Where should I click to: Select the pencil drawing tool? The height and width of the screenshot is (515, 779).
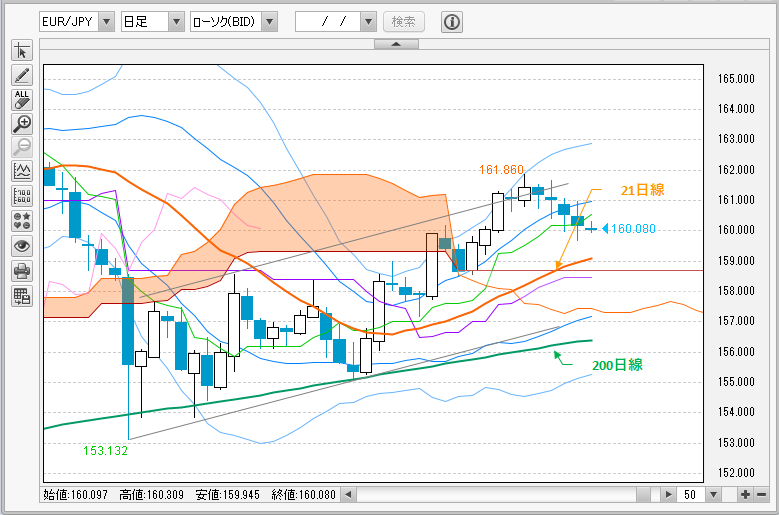click(22, 75)
